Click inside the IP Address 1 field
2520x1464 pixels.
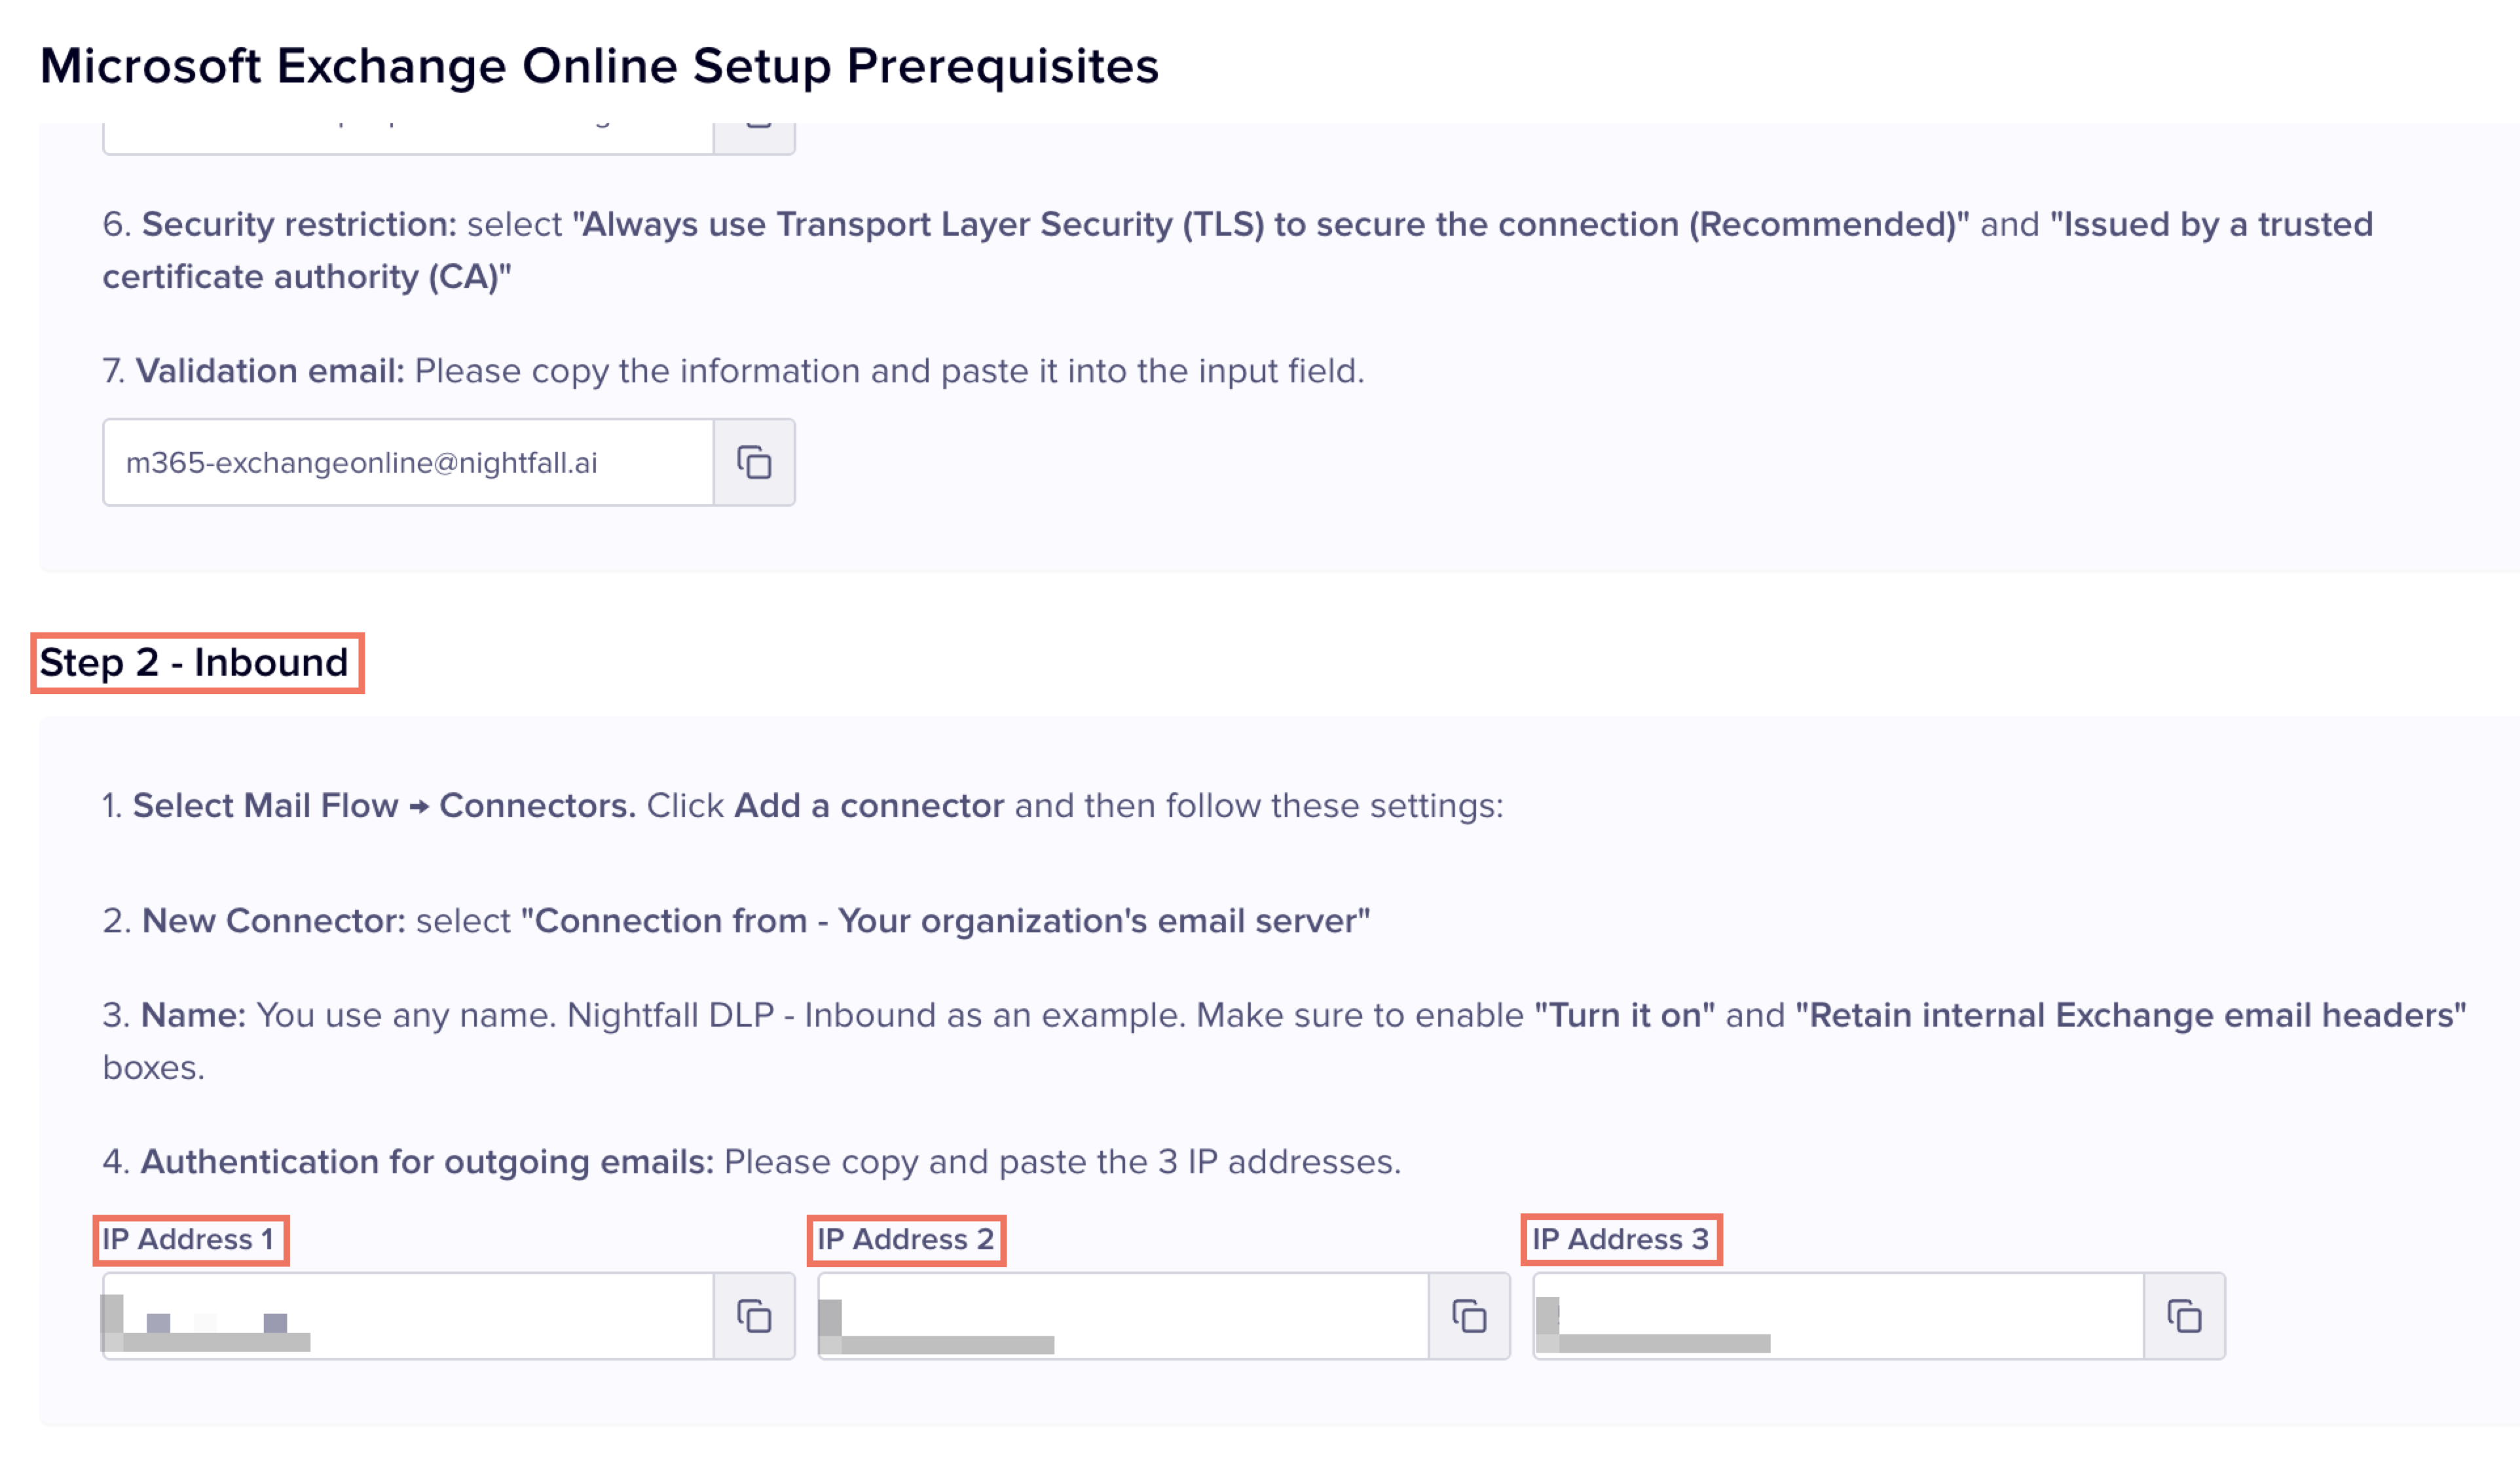(x=408, y=1316)
